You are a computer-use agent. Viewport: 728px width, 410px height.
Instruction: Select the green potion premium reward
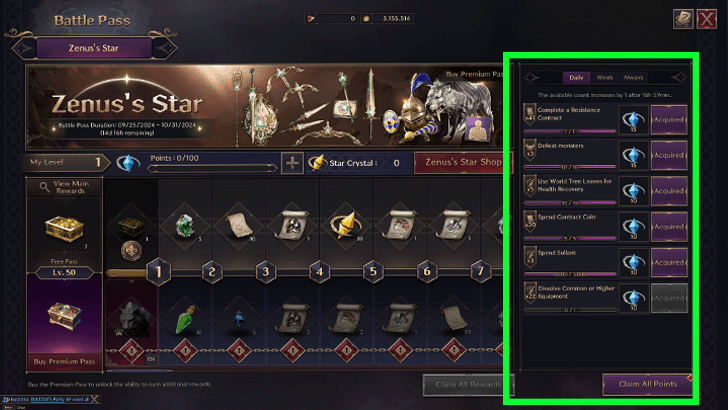(x=185, y=319)
